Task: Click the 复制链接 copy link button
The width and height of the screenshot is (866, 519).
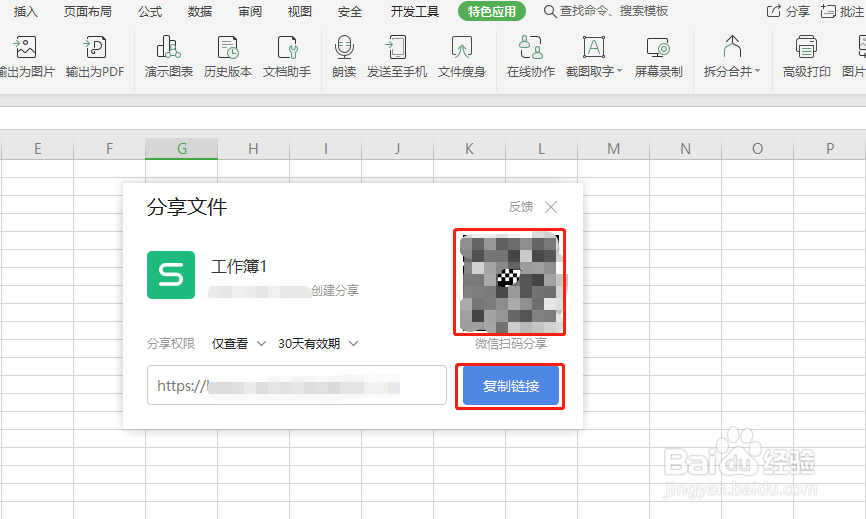Action: point(510,386)
